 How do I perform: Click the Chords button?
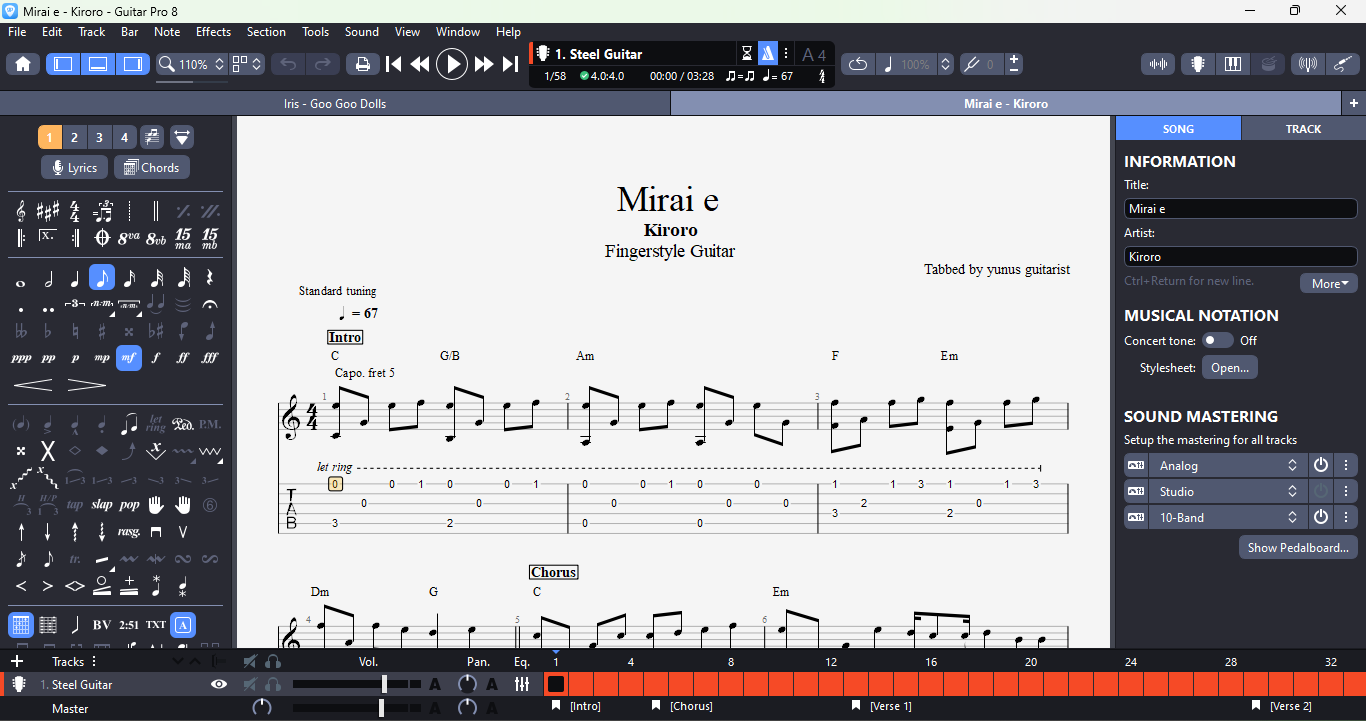(152, 168)
